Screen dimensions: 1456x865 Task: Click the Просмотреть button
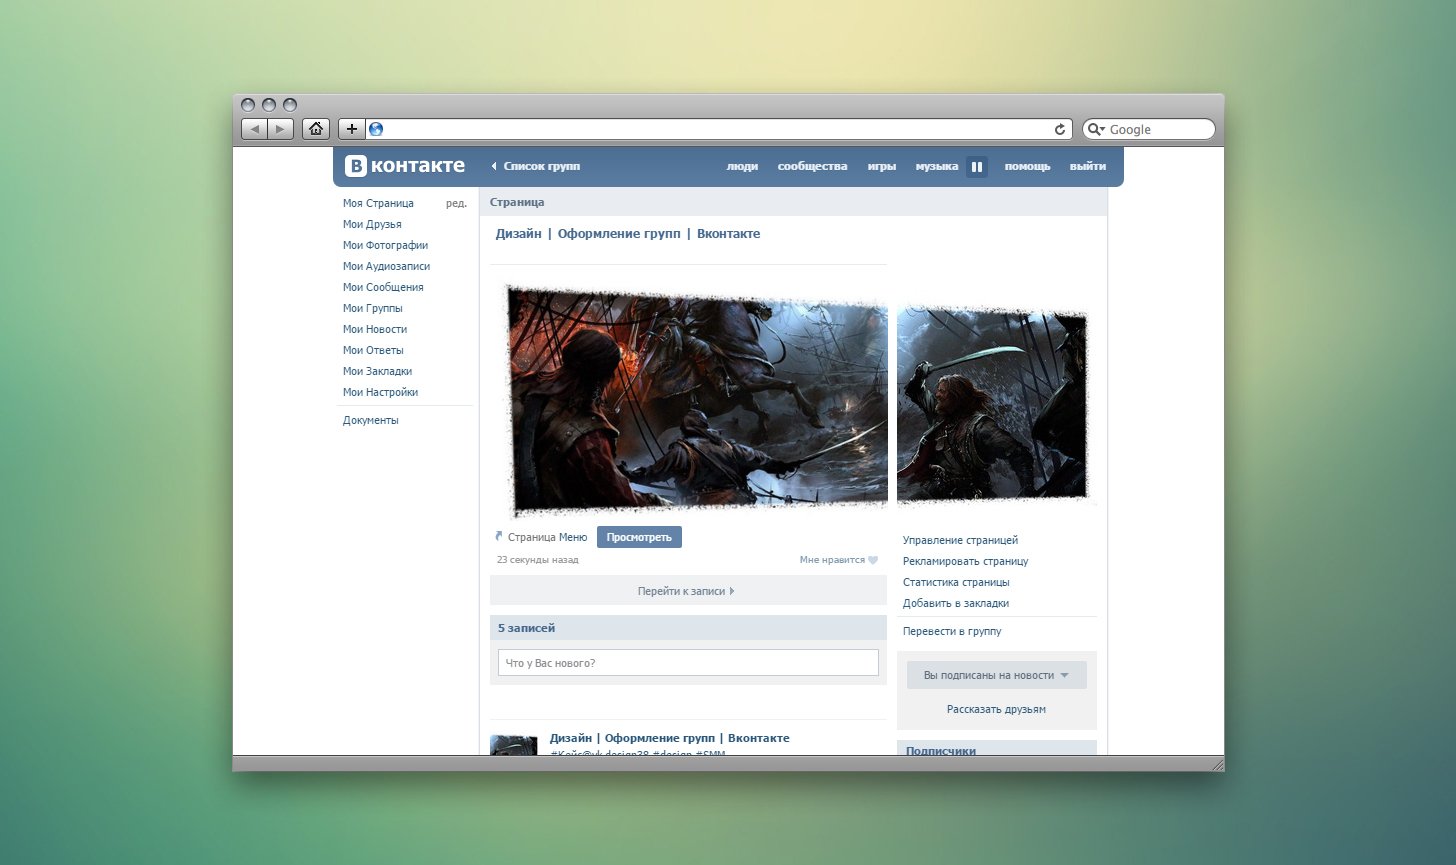[639, 537]
